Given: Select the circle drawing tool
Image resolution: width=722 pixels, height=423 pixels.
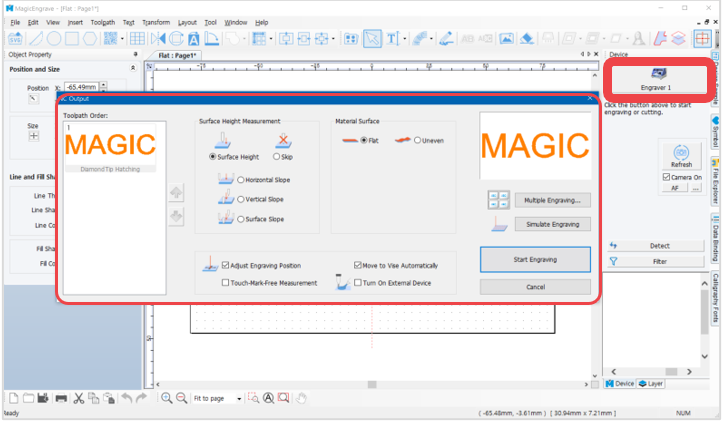Looking at the screenshot, I should point(54,39).
